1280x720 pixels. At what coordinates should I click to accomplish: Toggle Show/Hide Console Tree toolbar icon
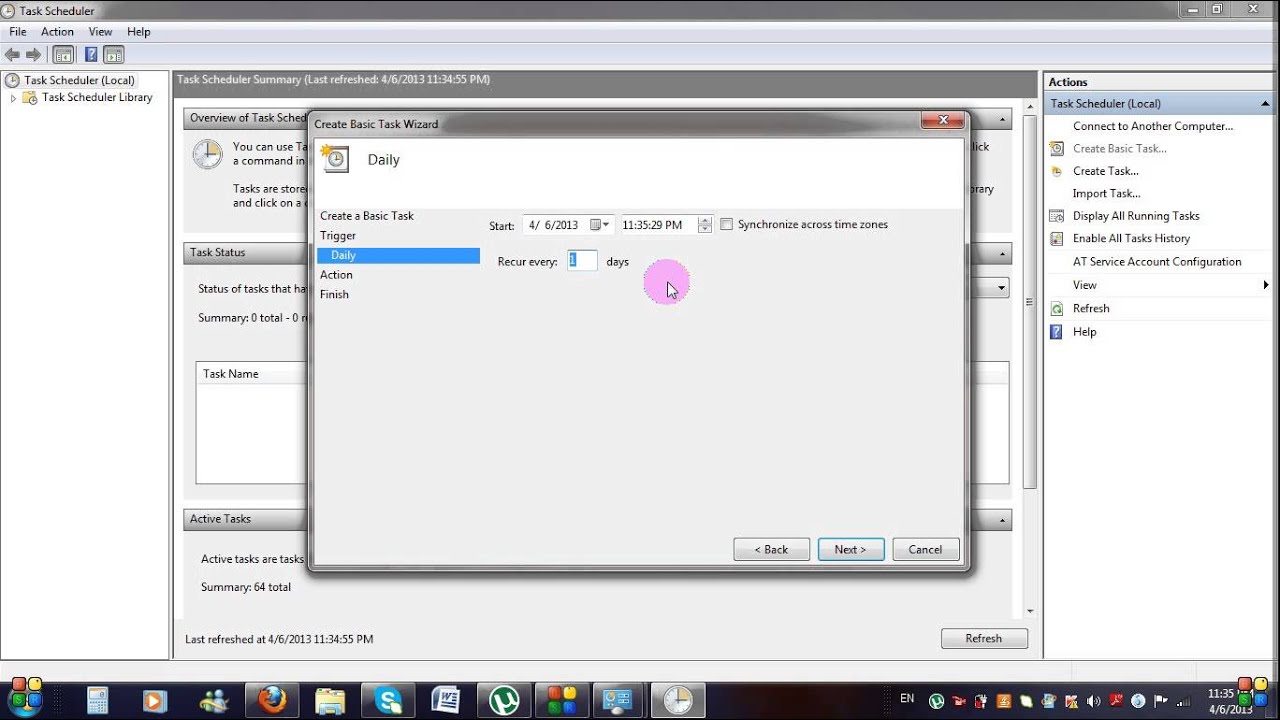(x=63, y=55)
